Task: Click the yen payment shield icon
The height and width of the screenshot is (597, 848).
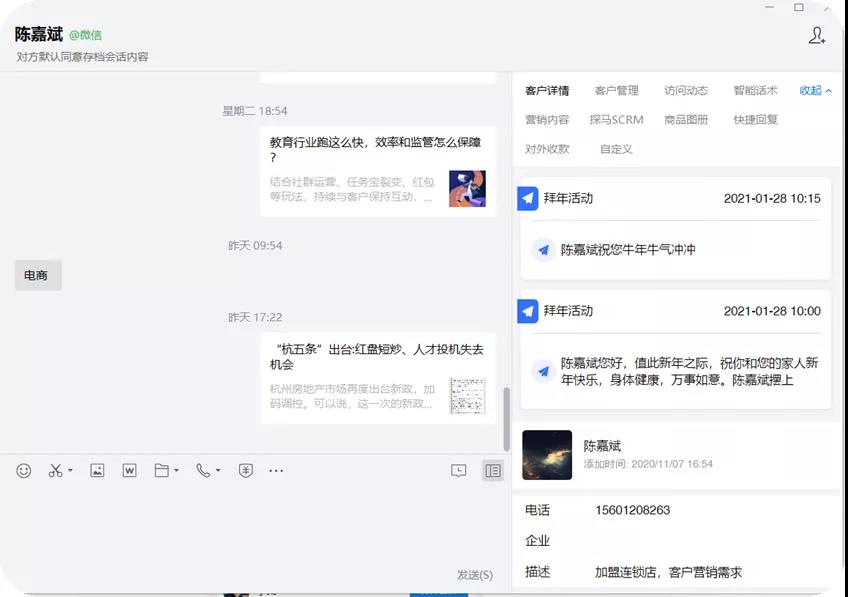Action: (x=245, y=470)
